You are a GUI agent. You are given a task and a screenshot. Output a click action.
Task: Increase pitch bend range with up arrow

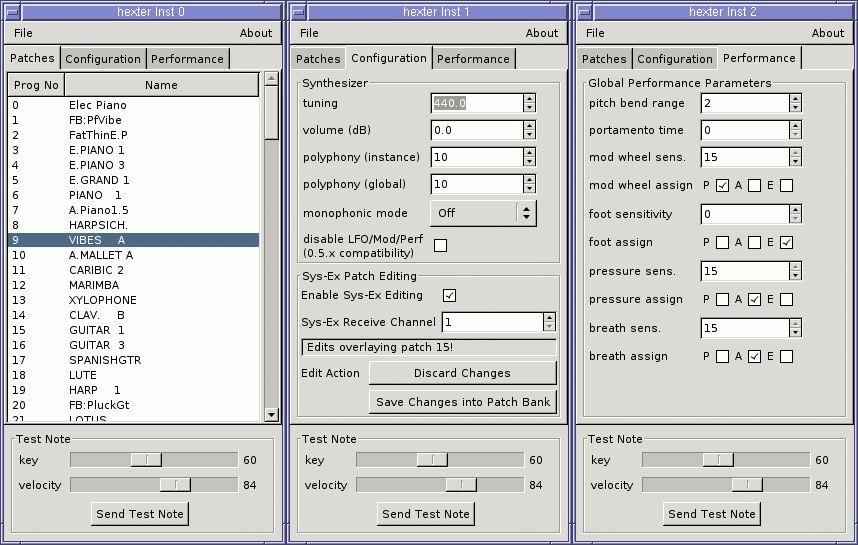[x=795, y=98]
